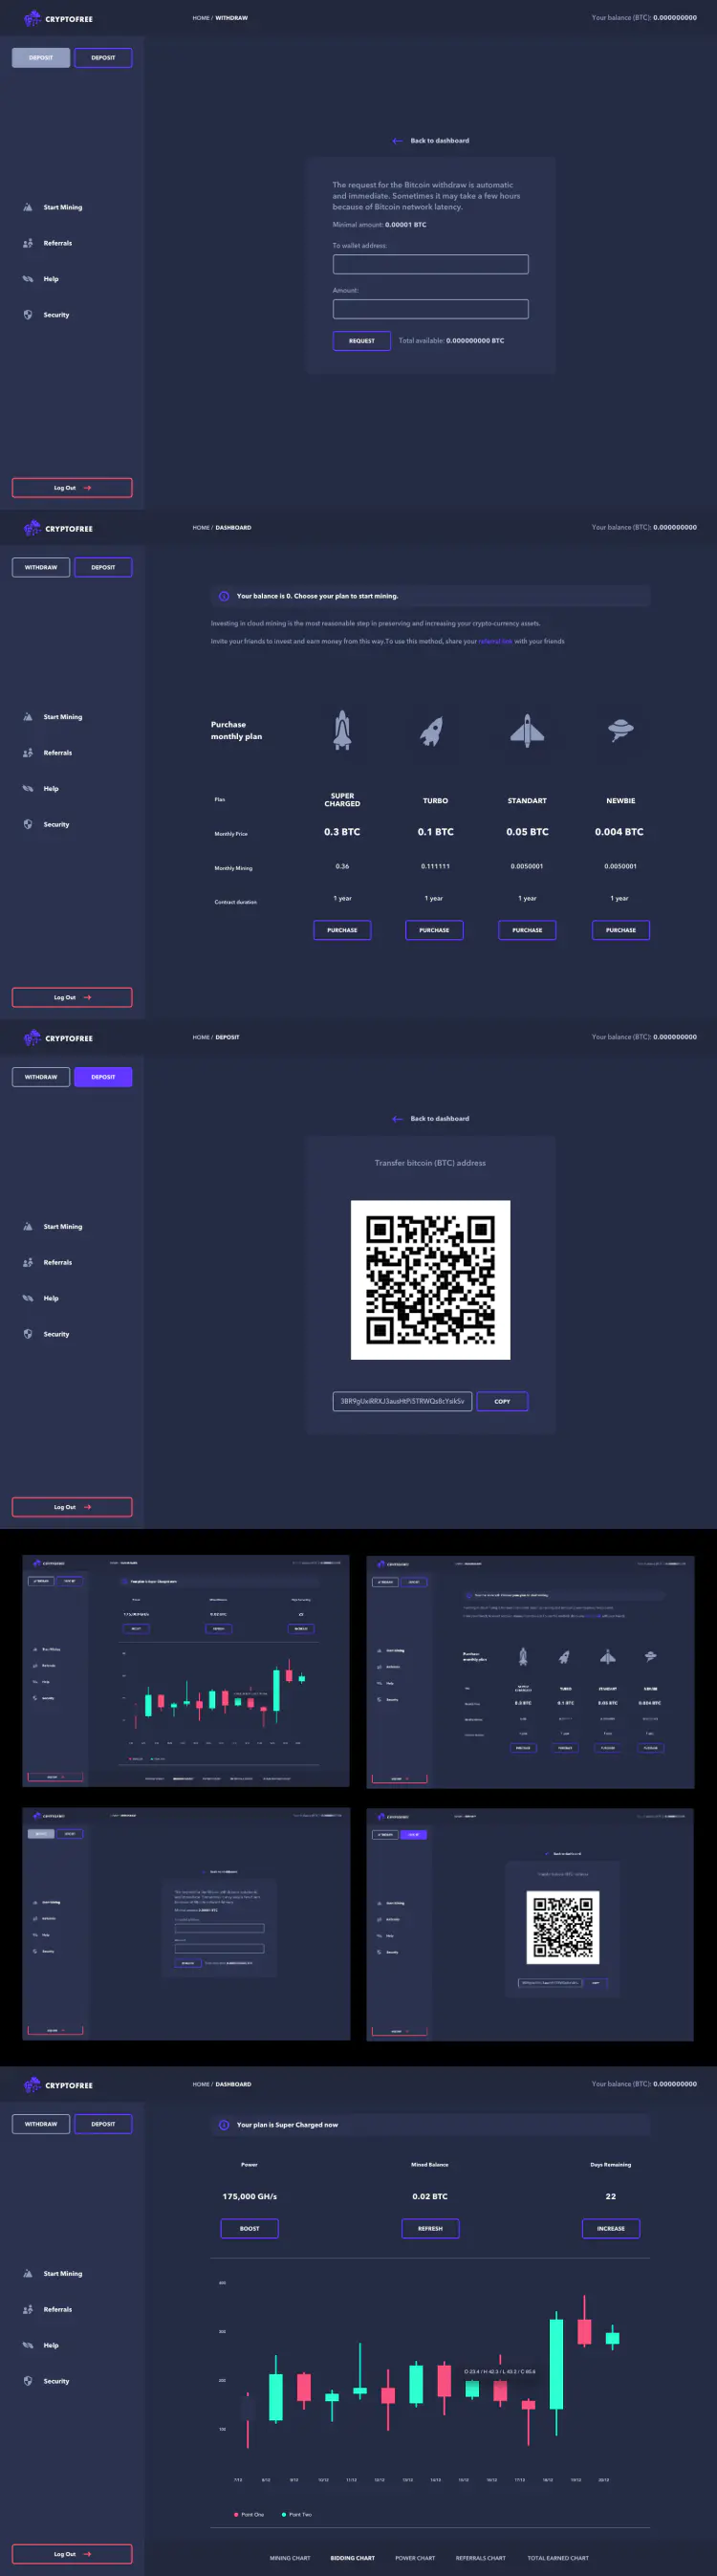Click Help icon on Deposit screen sidebar
The height and width of the screenshot is (2576, 717).
(28, 1298)
